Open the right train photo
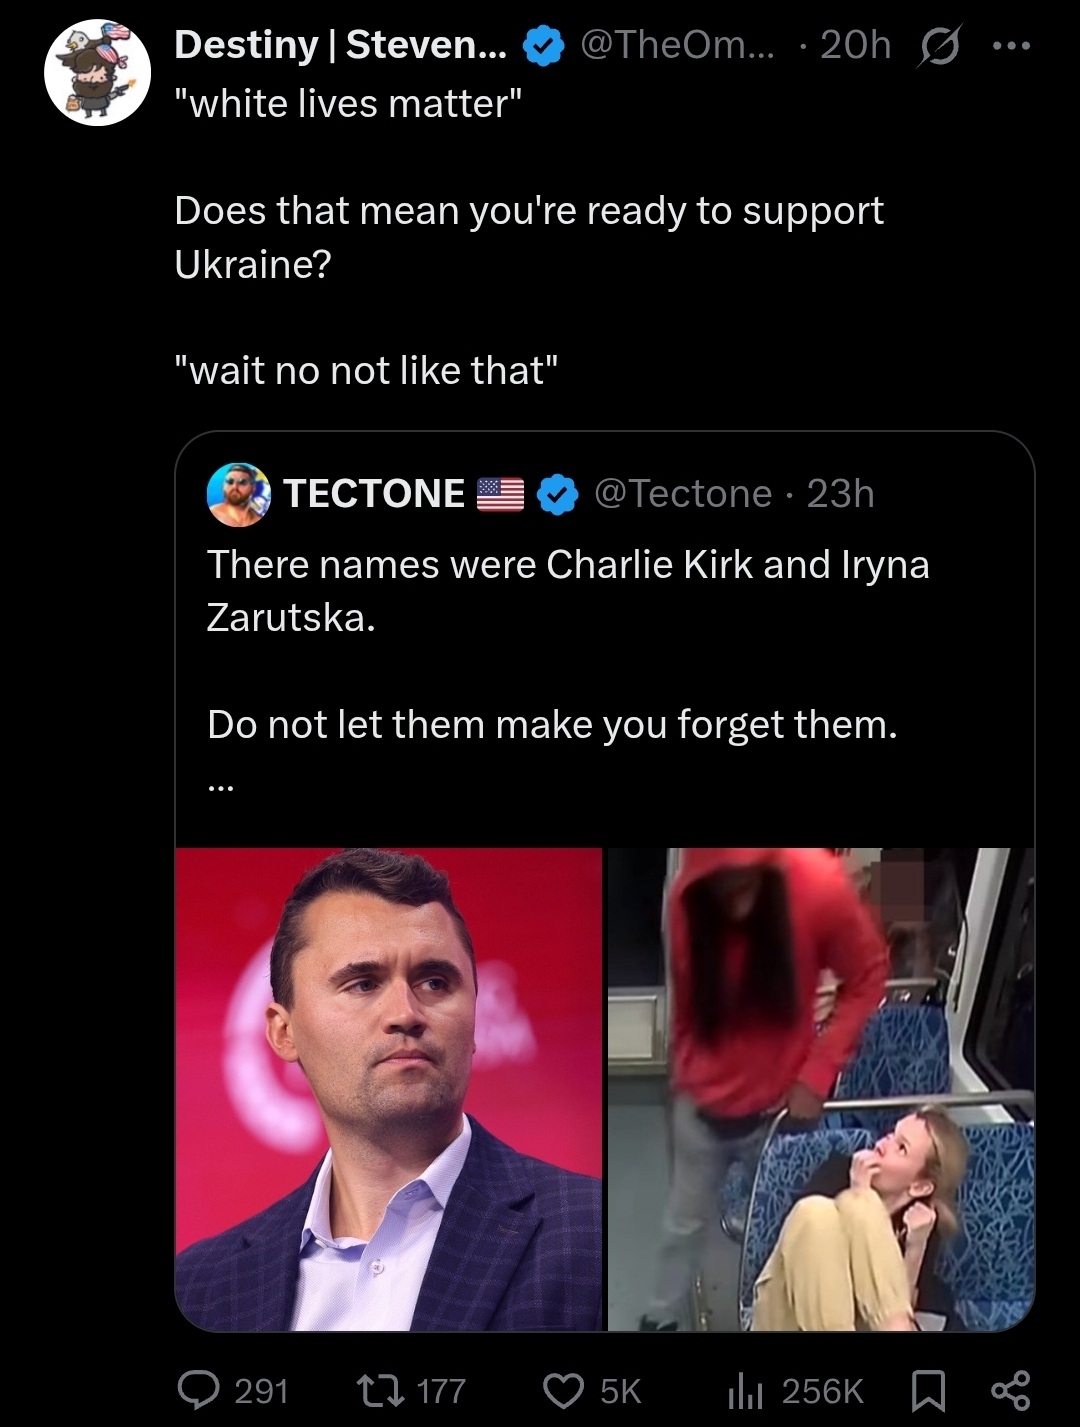This screenshot has height=1427, width=1080. coord(820,1089)
